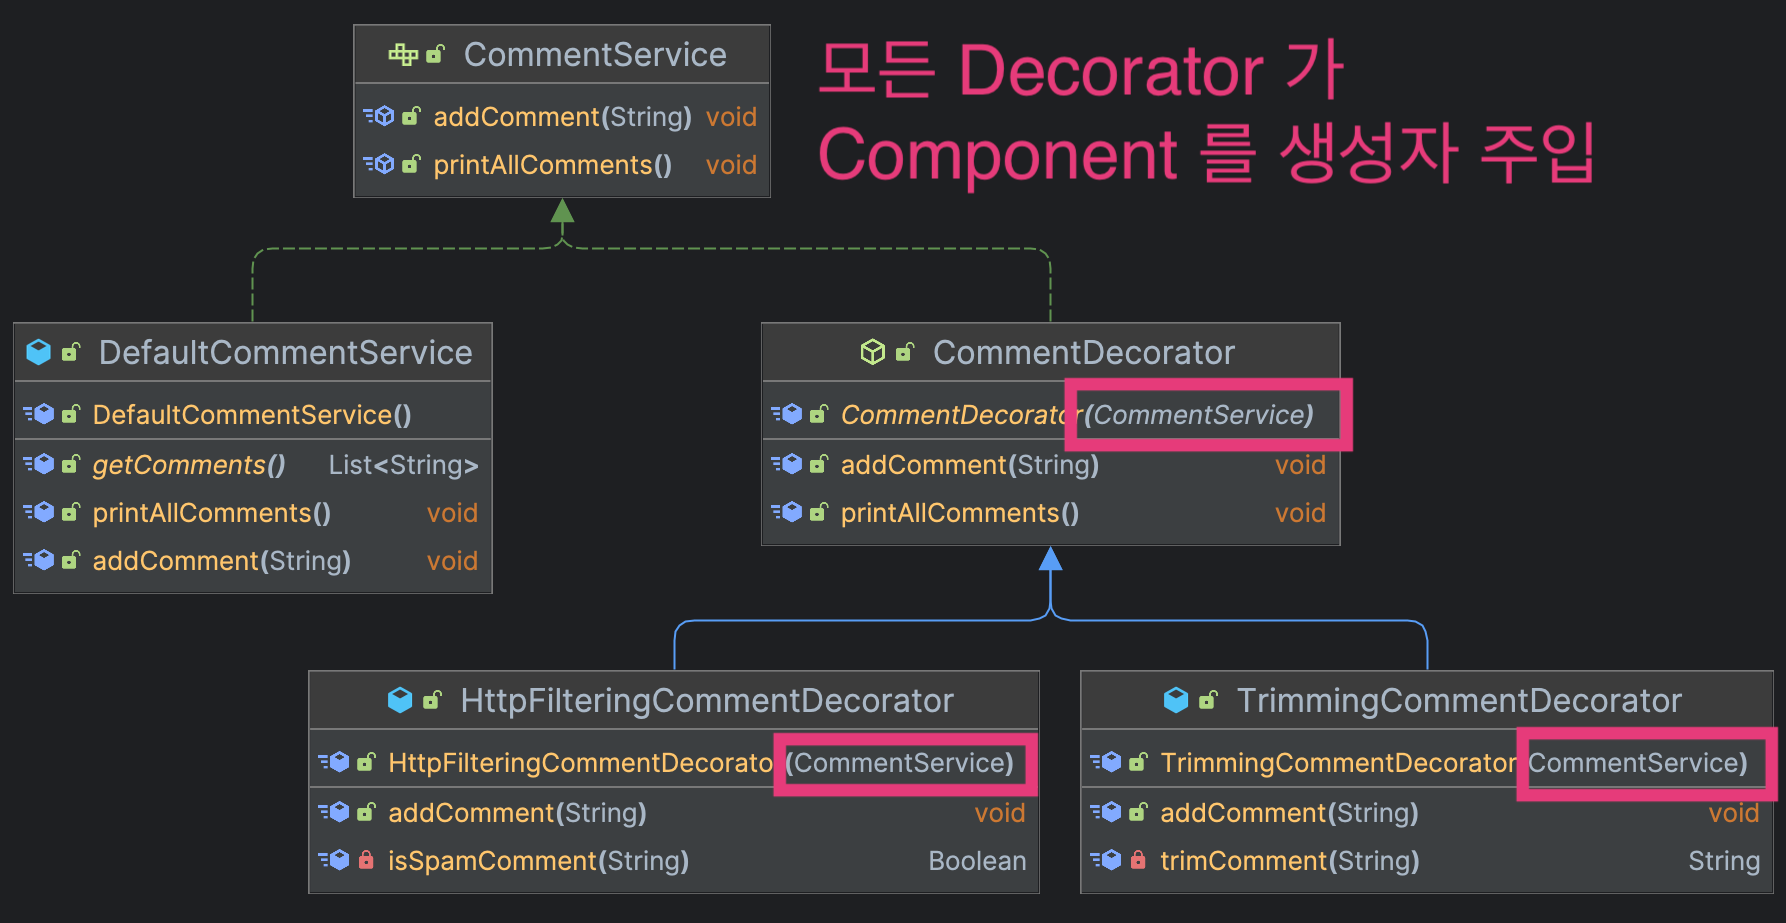Image resolution: width=1786 pixels, height=923 pixels.
Task: Click open-lock icon beside CommentDecorator title
Action: 905,352
